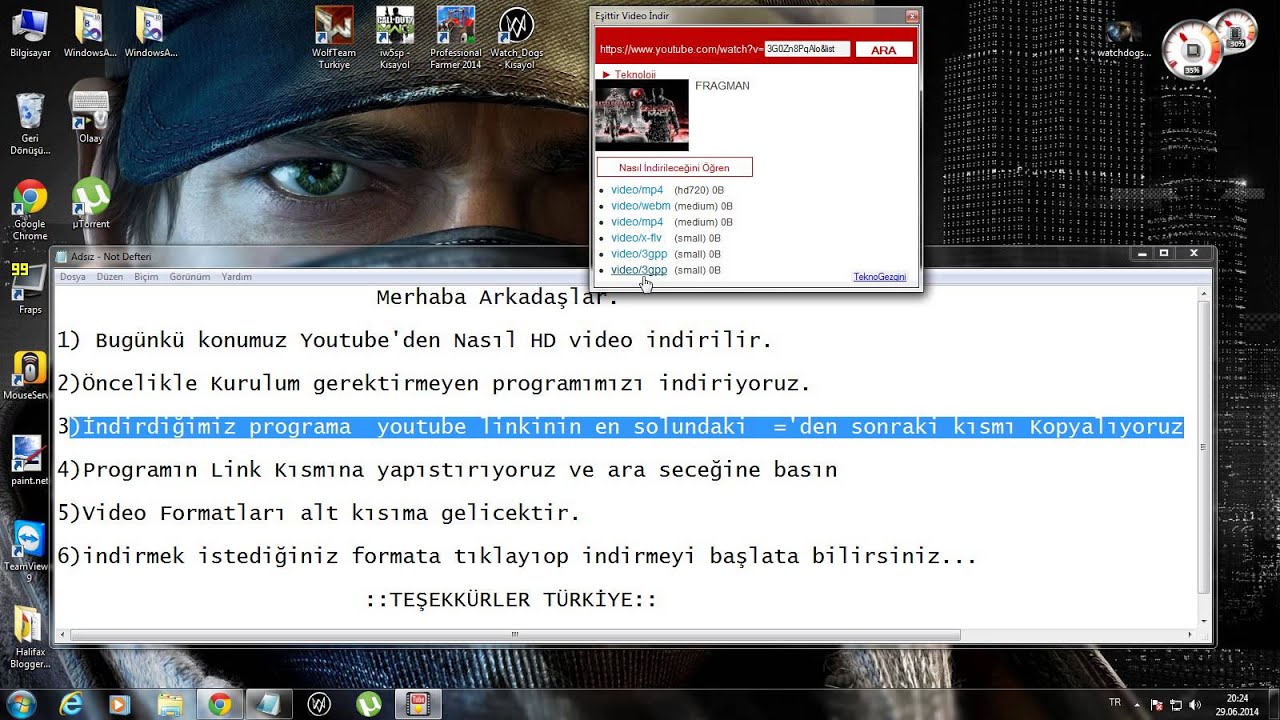Click the Teknoloji category link
The image size is (1280, 720).
coord(635,75)
